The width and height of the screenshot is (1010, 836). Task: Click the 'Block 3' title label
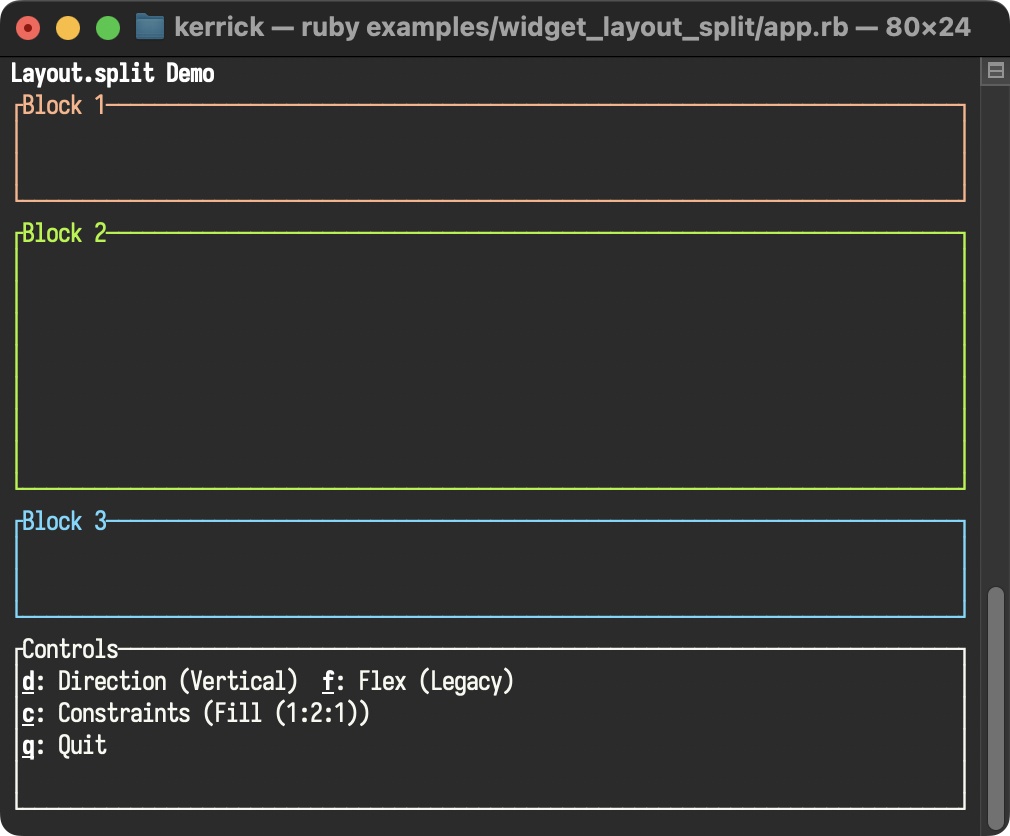click(64, 521)
